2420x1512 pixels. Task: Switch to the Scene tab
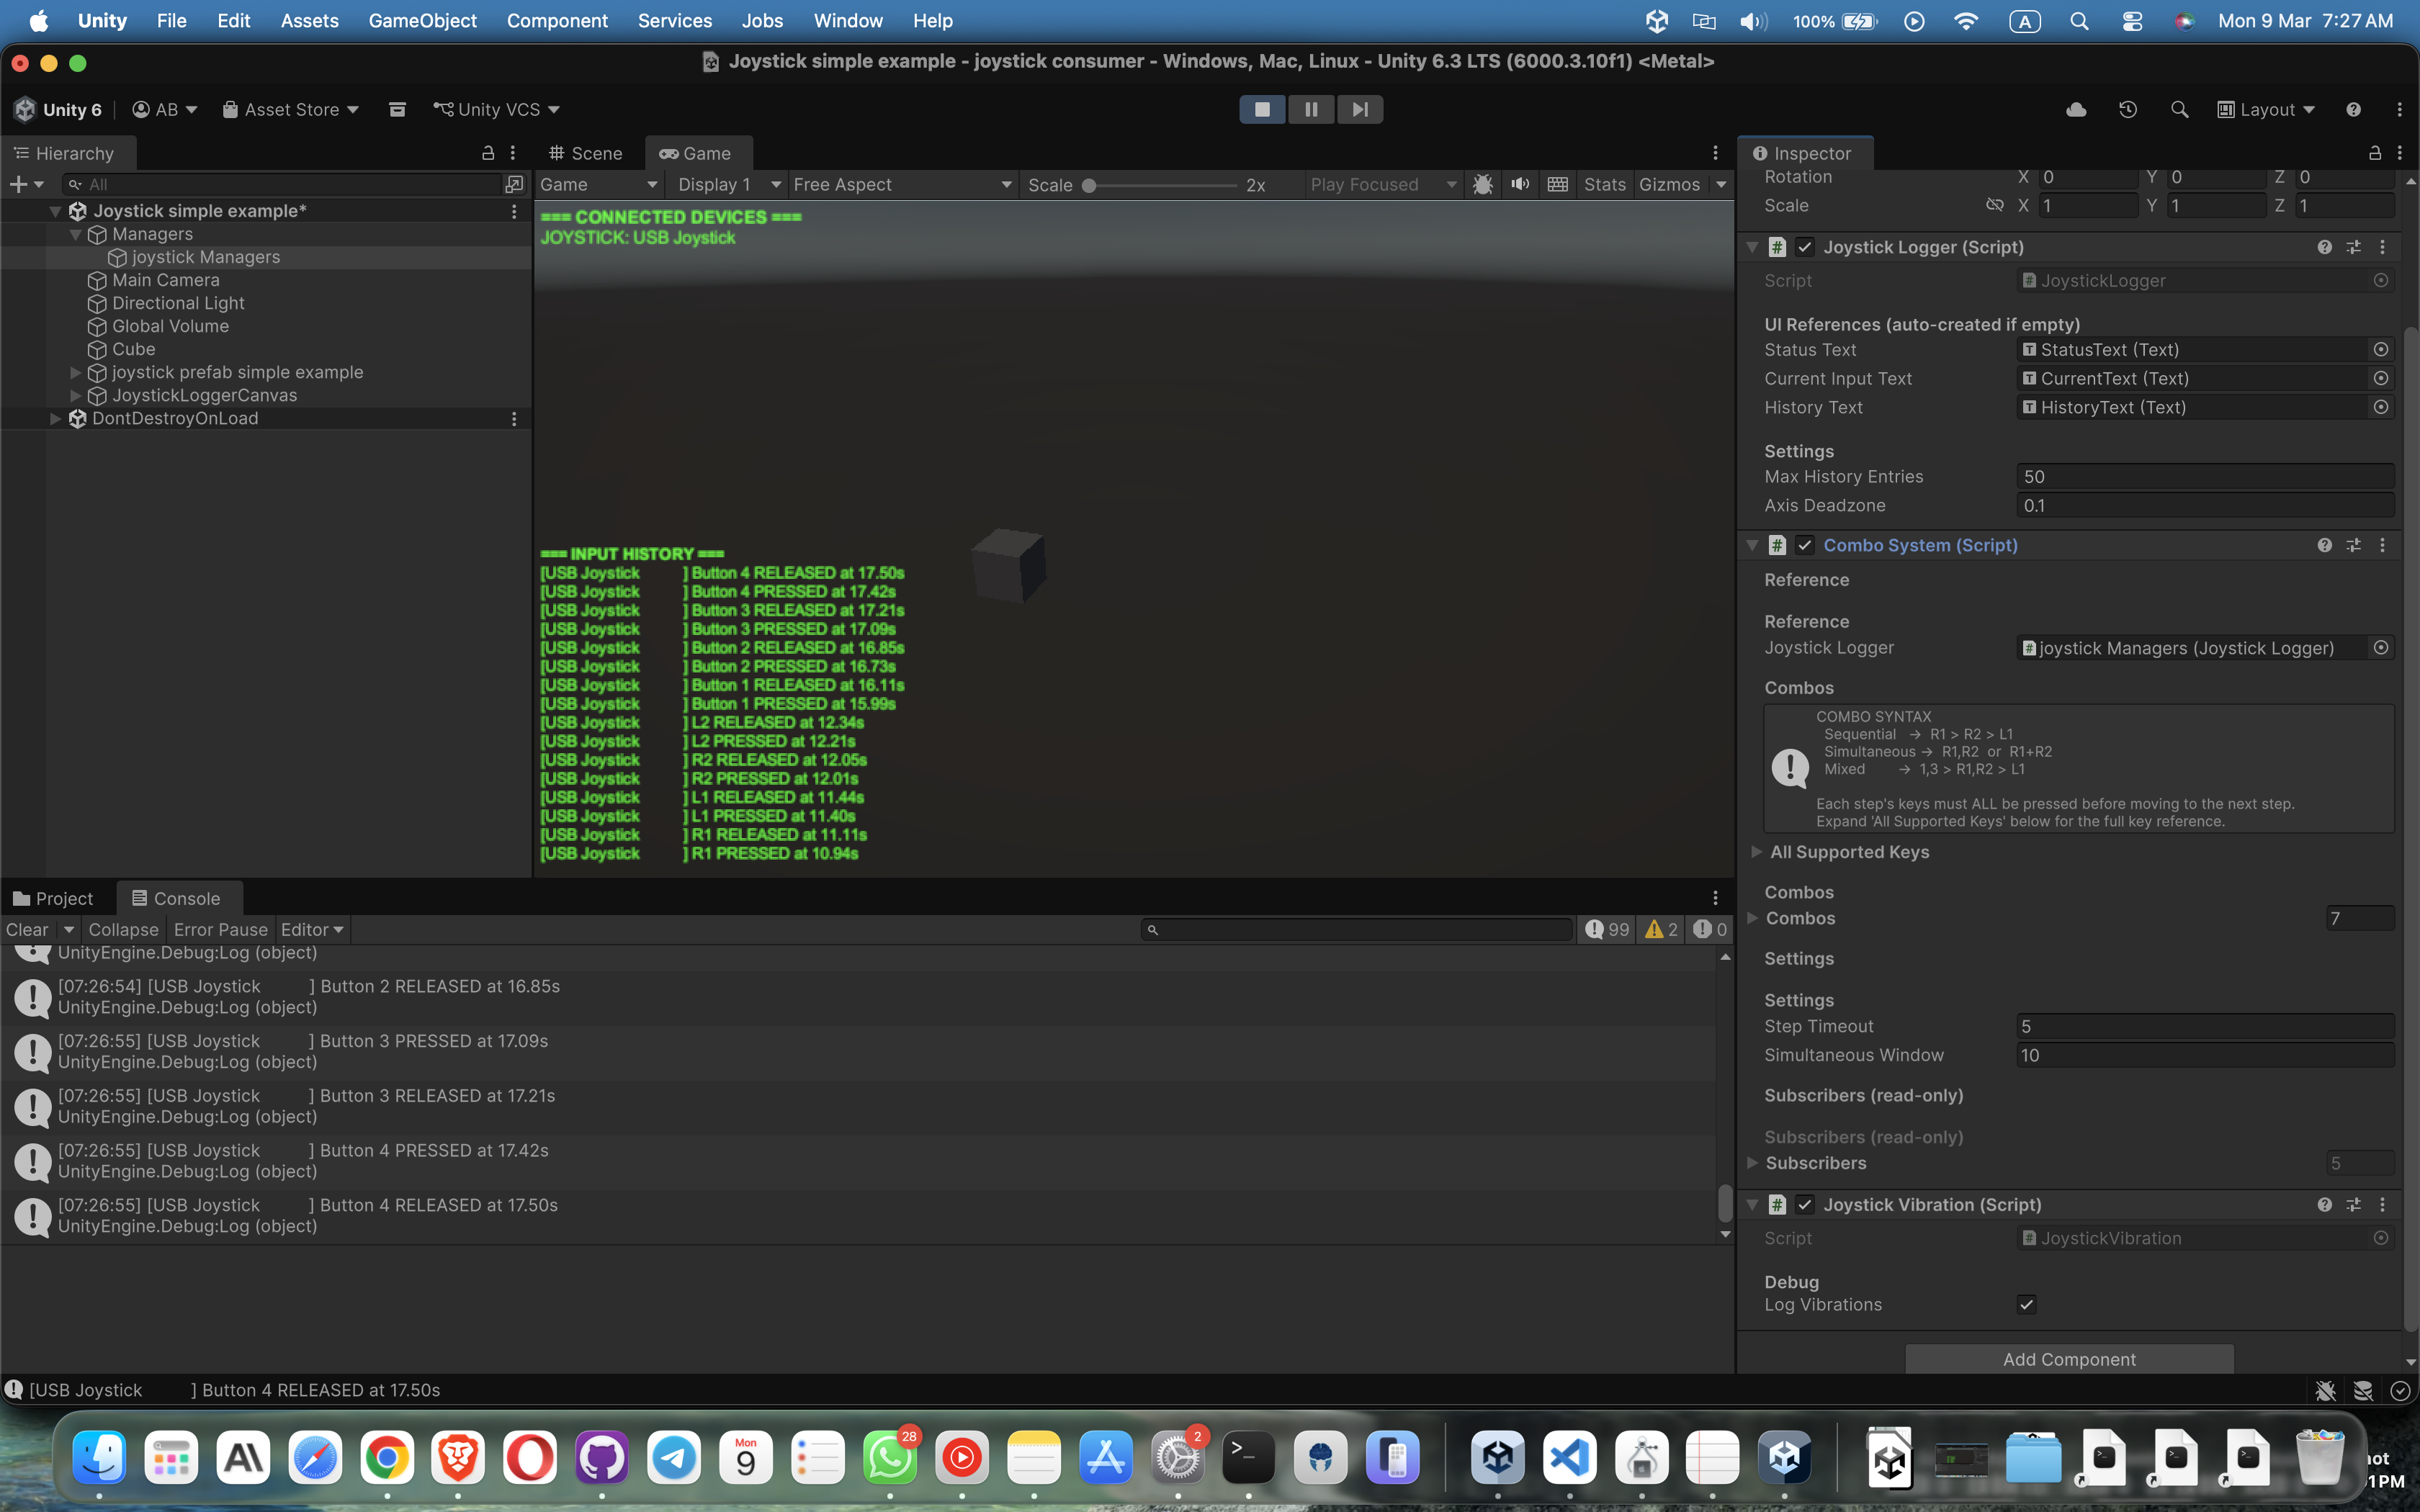[x=586, y=153]
